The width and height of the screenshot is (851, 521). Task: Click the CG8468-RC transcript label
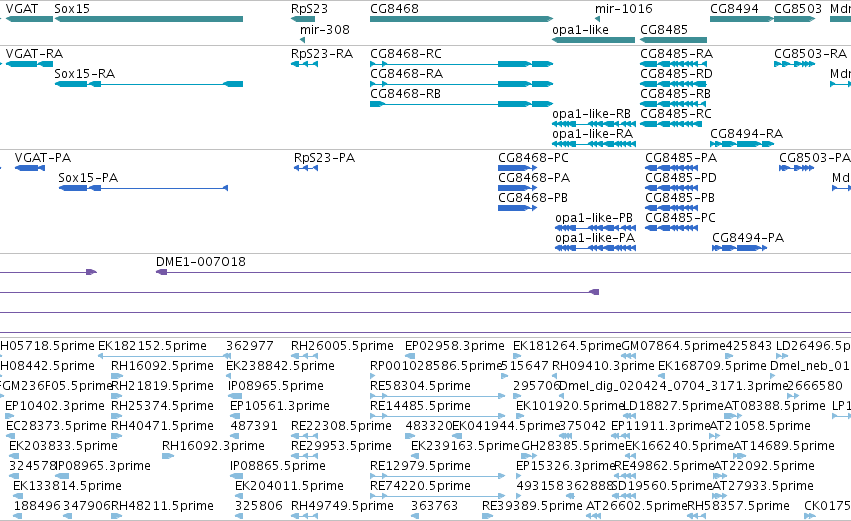406,54
